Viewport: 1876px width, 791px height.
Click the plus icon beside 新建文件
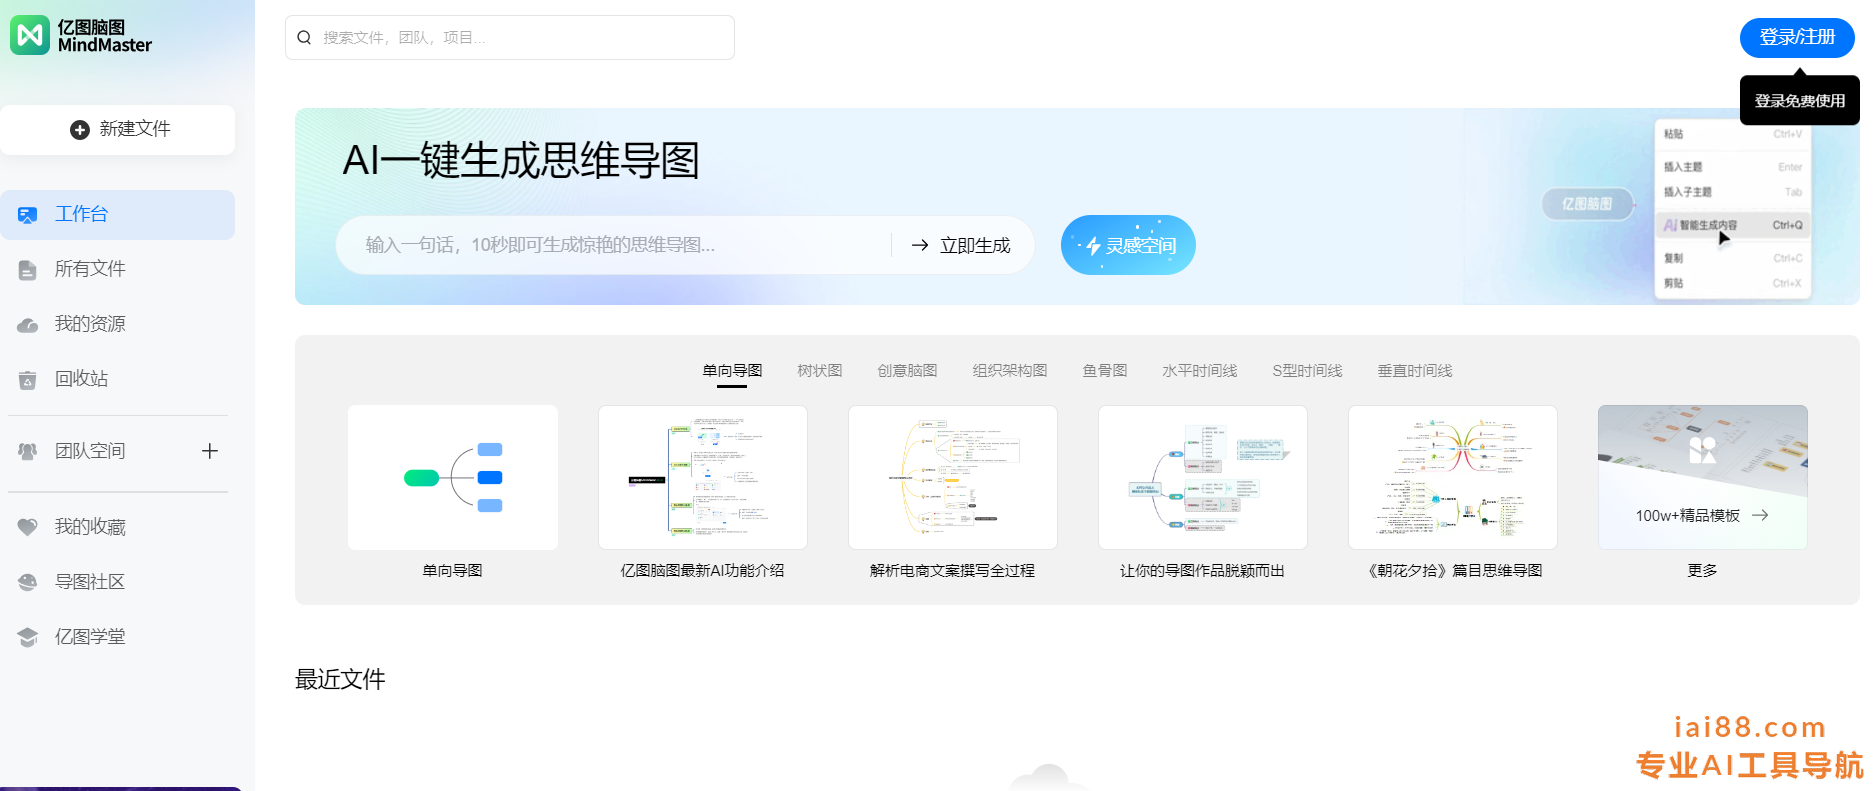(x=80, y=130)
